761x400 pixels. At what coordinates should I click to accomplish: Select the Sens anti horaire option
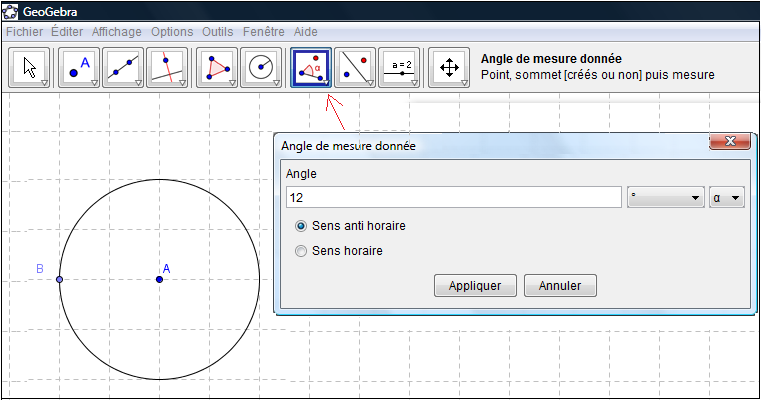(x=301, y=226)
